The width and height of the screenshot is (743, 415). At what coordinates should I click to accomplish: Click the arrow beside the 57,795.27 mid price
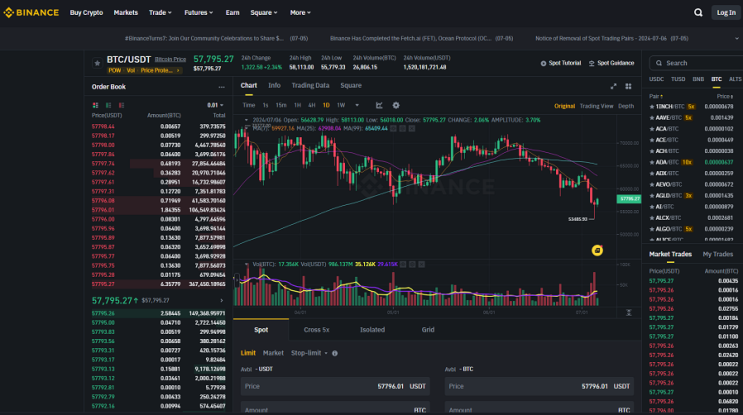(x=221, y=300)
